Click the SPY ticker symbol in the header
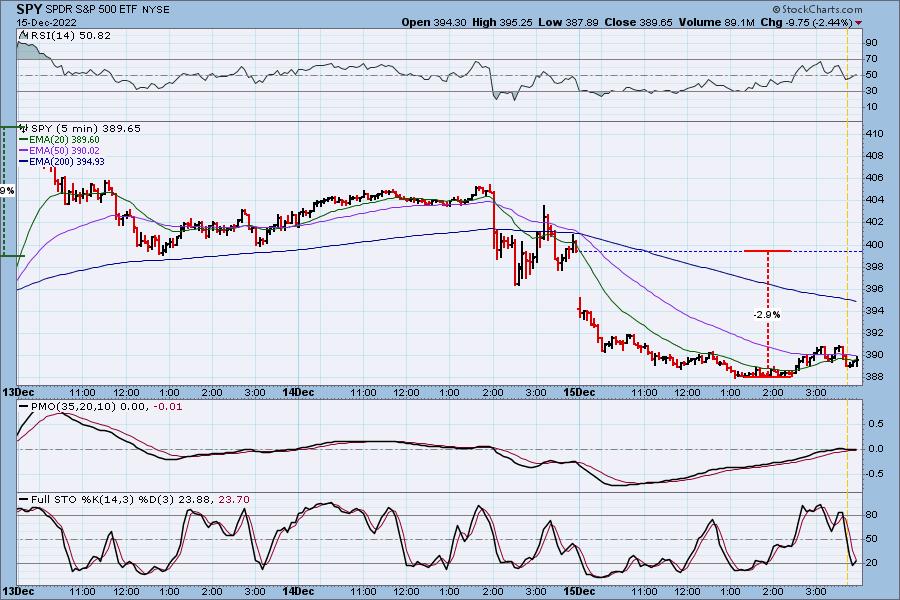 click(x=29, y=9)
